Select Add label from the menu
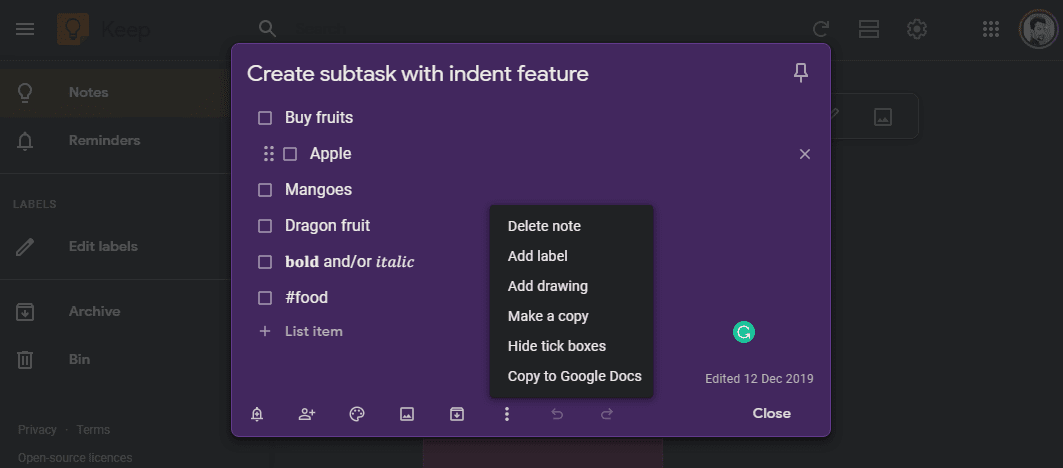 (571, 256)
